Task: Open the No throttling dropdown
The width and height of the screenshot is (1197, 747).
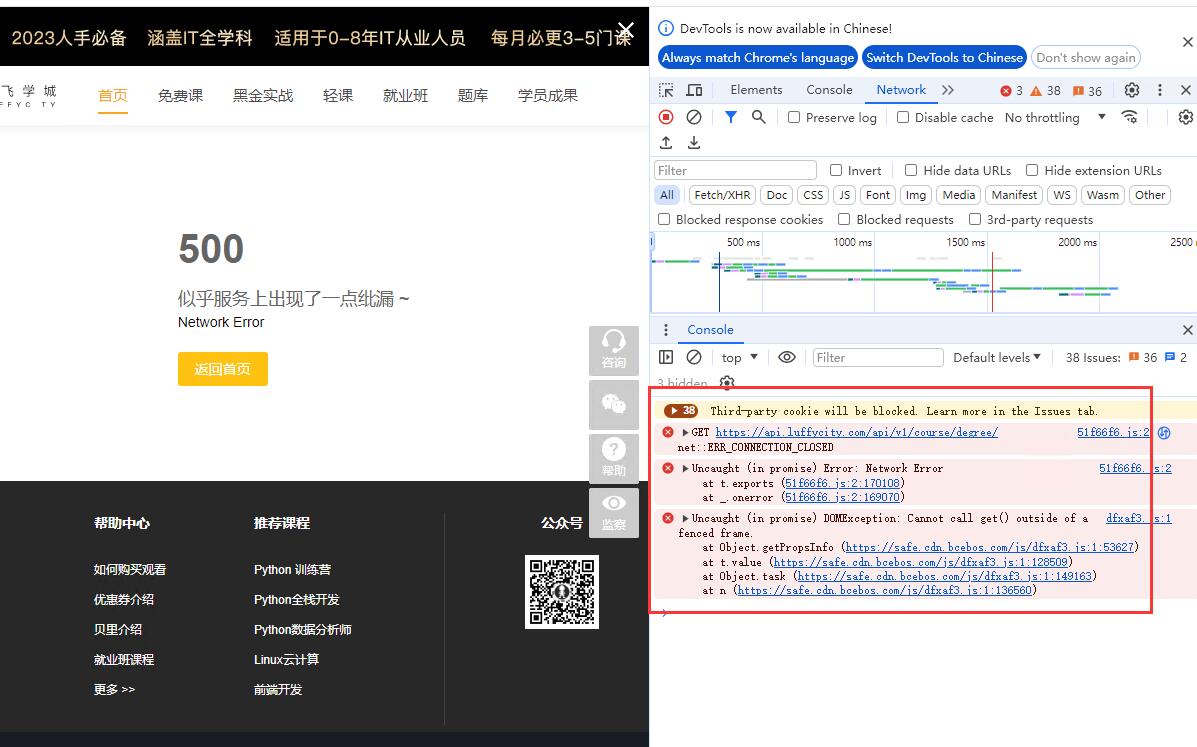Action: (x=1055, y=118)
